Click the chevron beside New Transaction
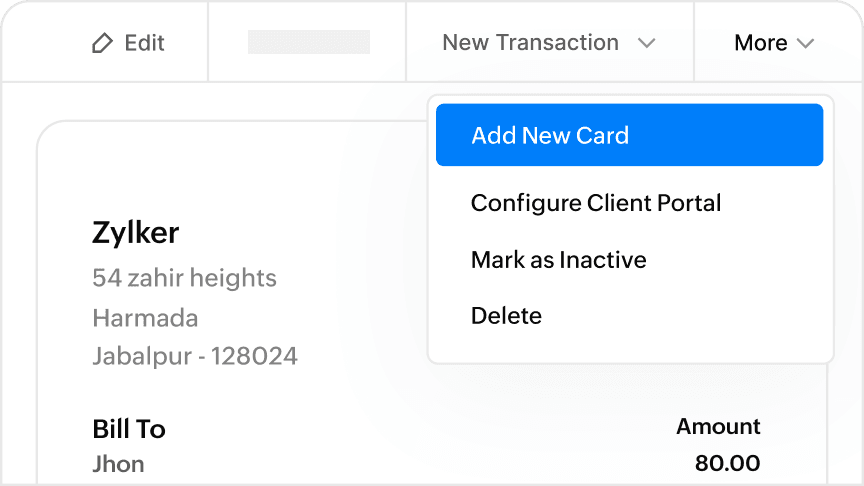This screenshot has height=486, width=864. click(x=646, y=43)
